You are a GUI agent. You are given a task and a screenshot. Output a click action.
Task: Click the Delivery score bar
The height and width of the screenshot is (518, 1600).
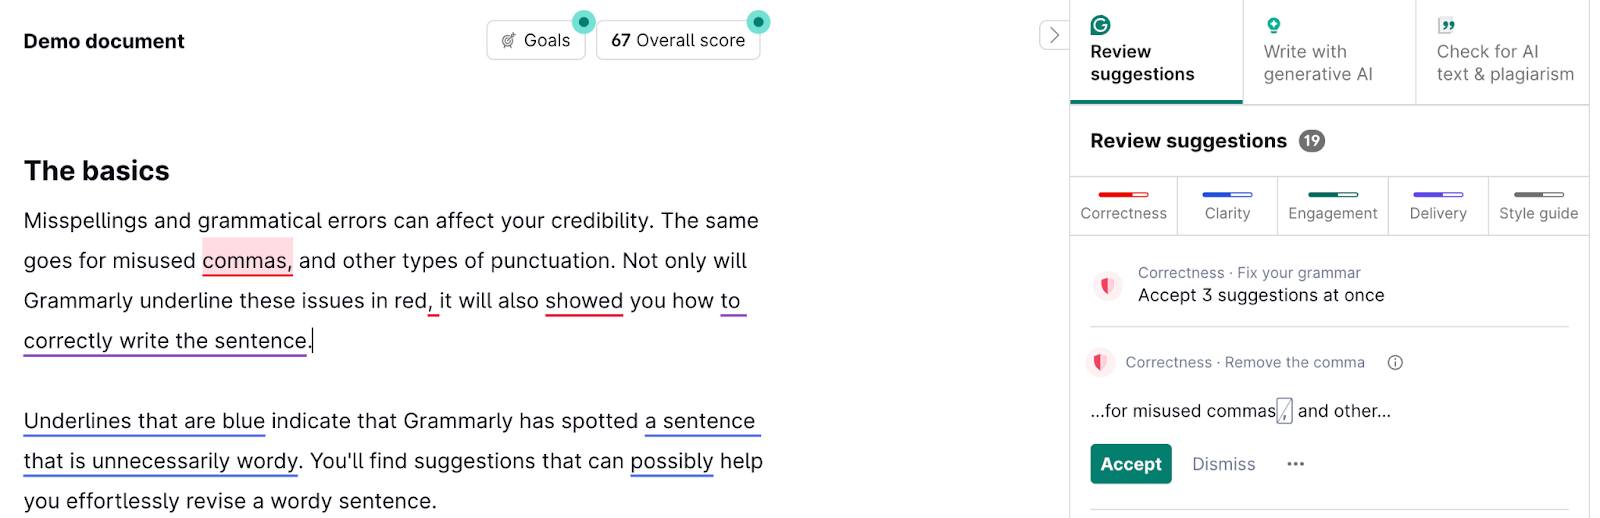(x=1438, y=195)
